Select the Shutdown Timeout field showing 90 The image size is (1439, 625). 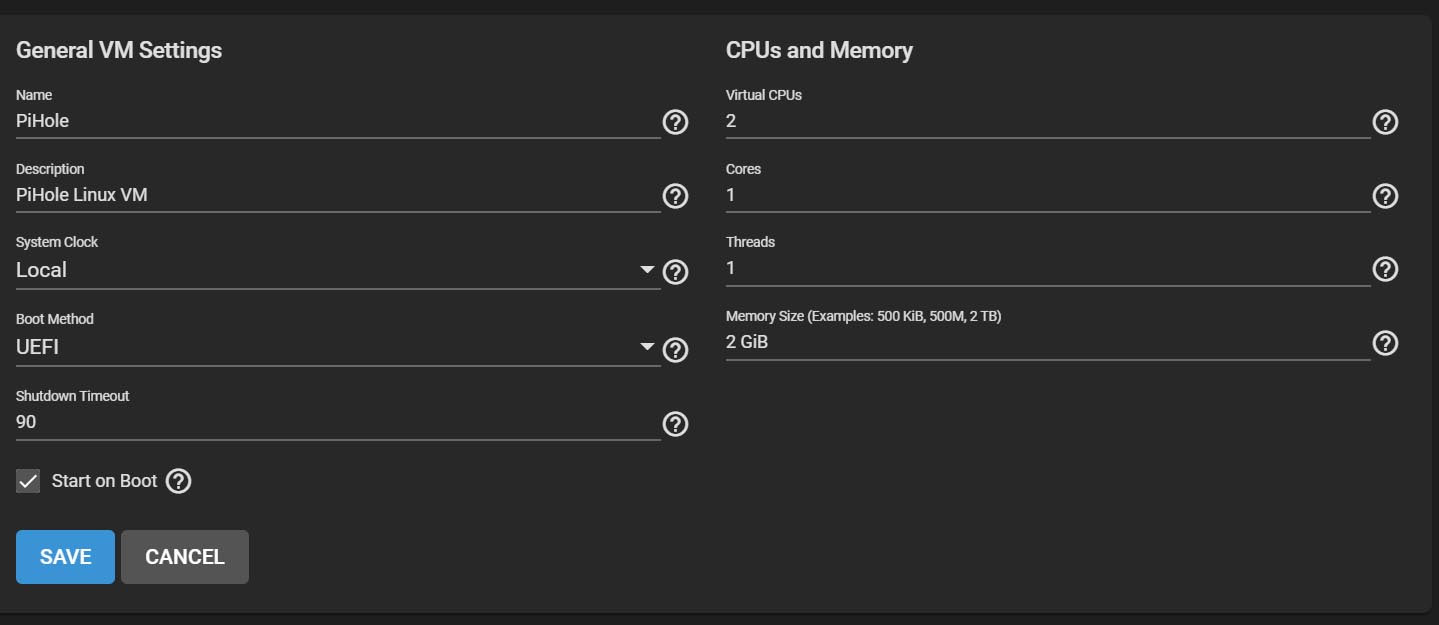coord(338,422)
